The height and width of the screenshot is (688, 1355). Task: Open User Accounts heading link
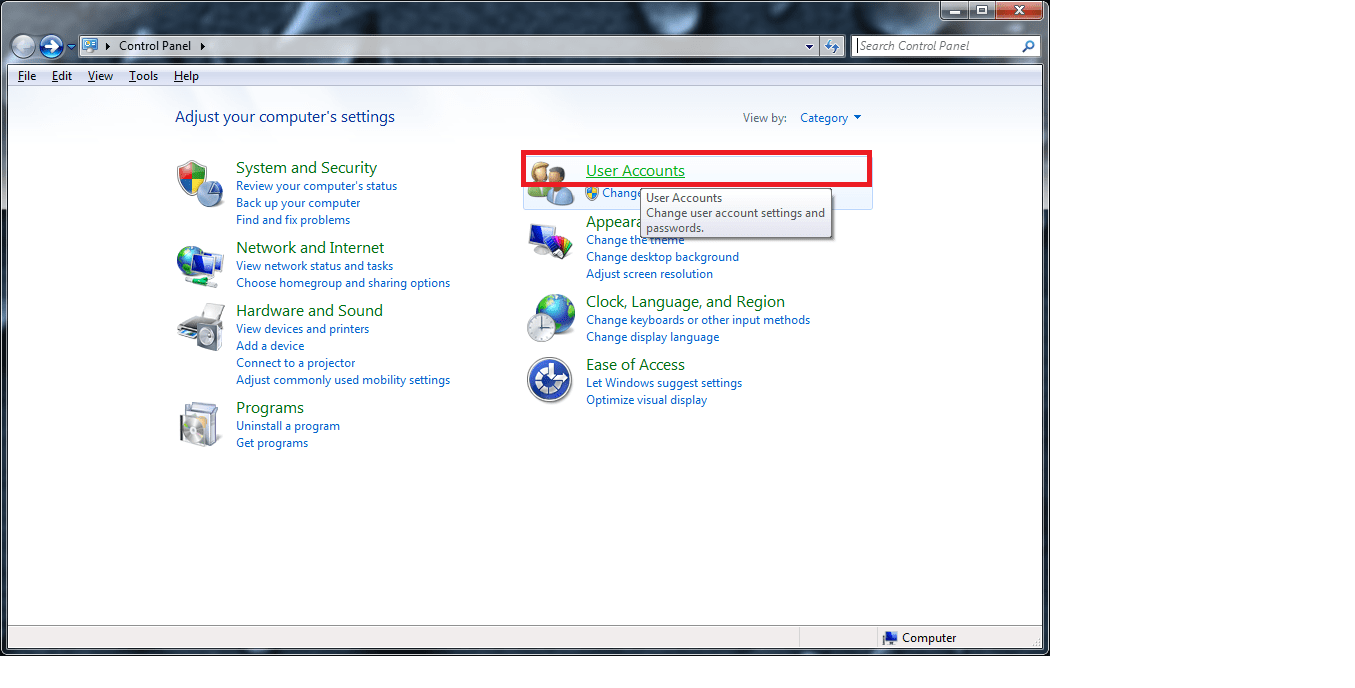pos(635,171)
